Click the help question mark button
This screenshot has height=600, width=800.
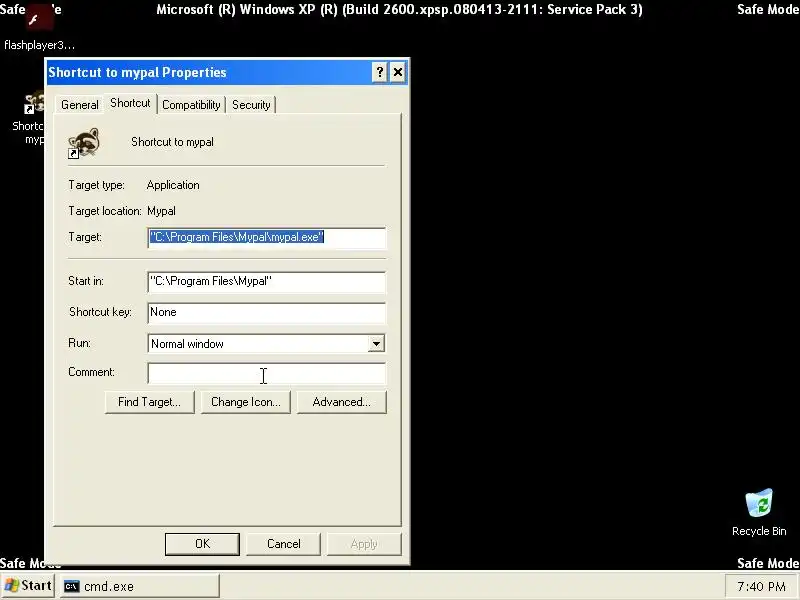[x=379, y=72]
